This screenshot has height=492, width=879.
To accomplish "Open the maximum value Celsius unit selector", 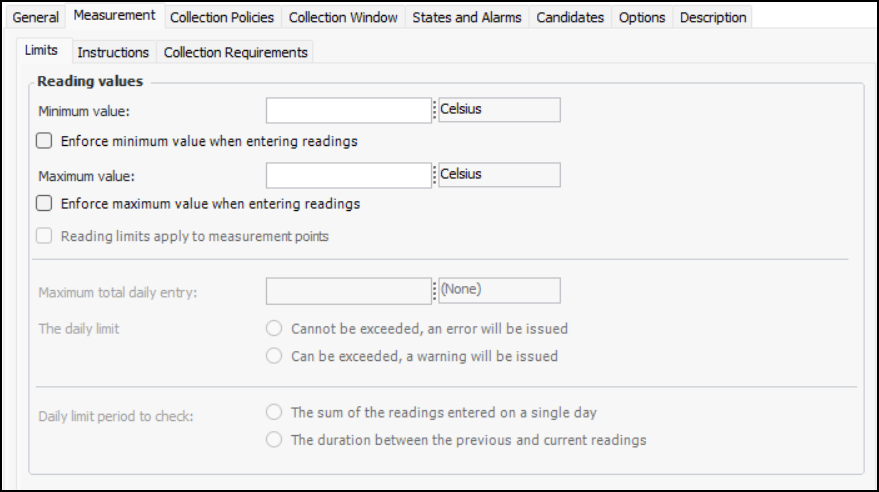I will pyautogui.click(x=498, y=175).
